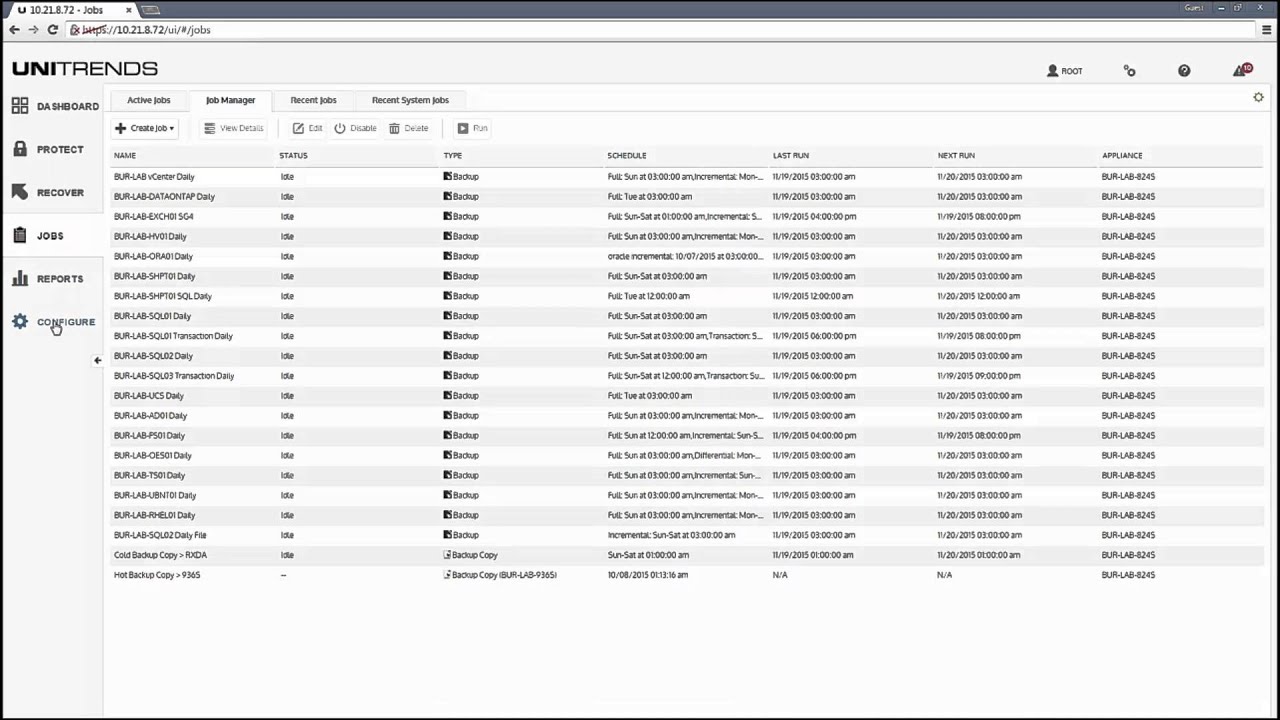Click the settings icon beside ROOT
The height and width of the screenshot is (720, 1280).
click(x=1129, y=71)
